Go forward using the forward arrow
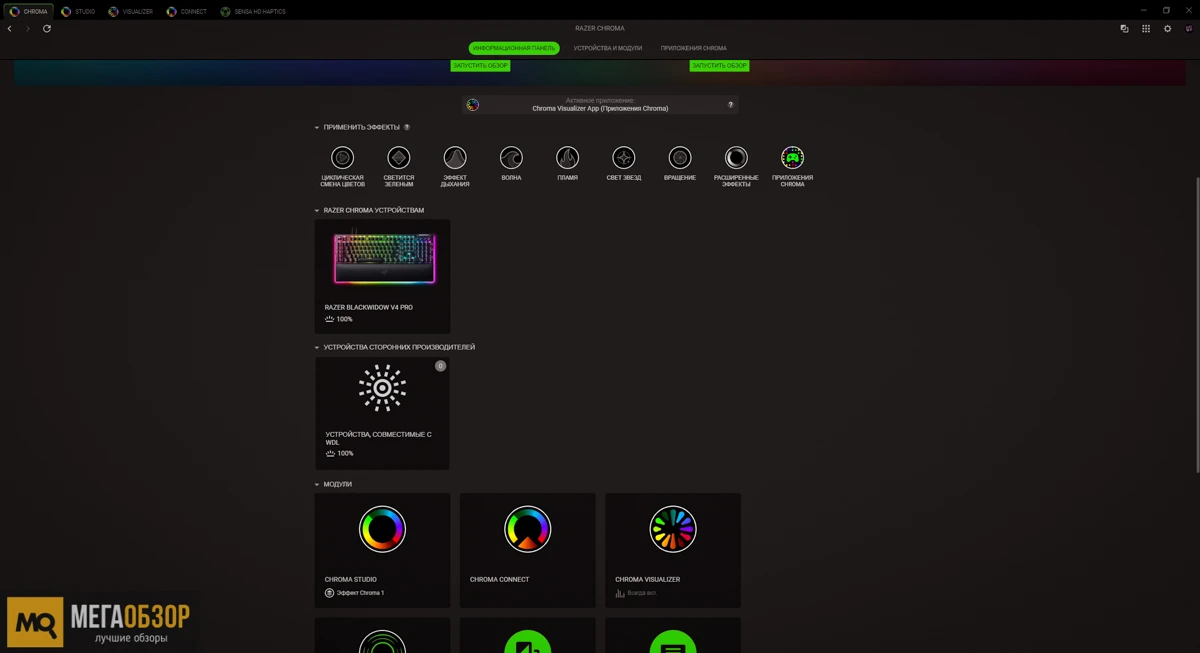Screen dimensions: 1200x653 (x=27, y=29)
